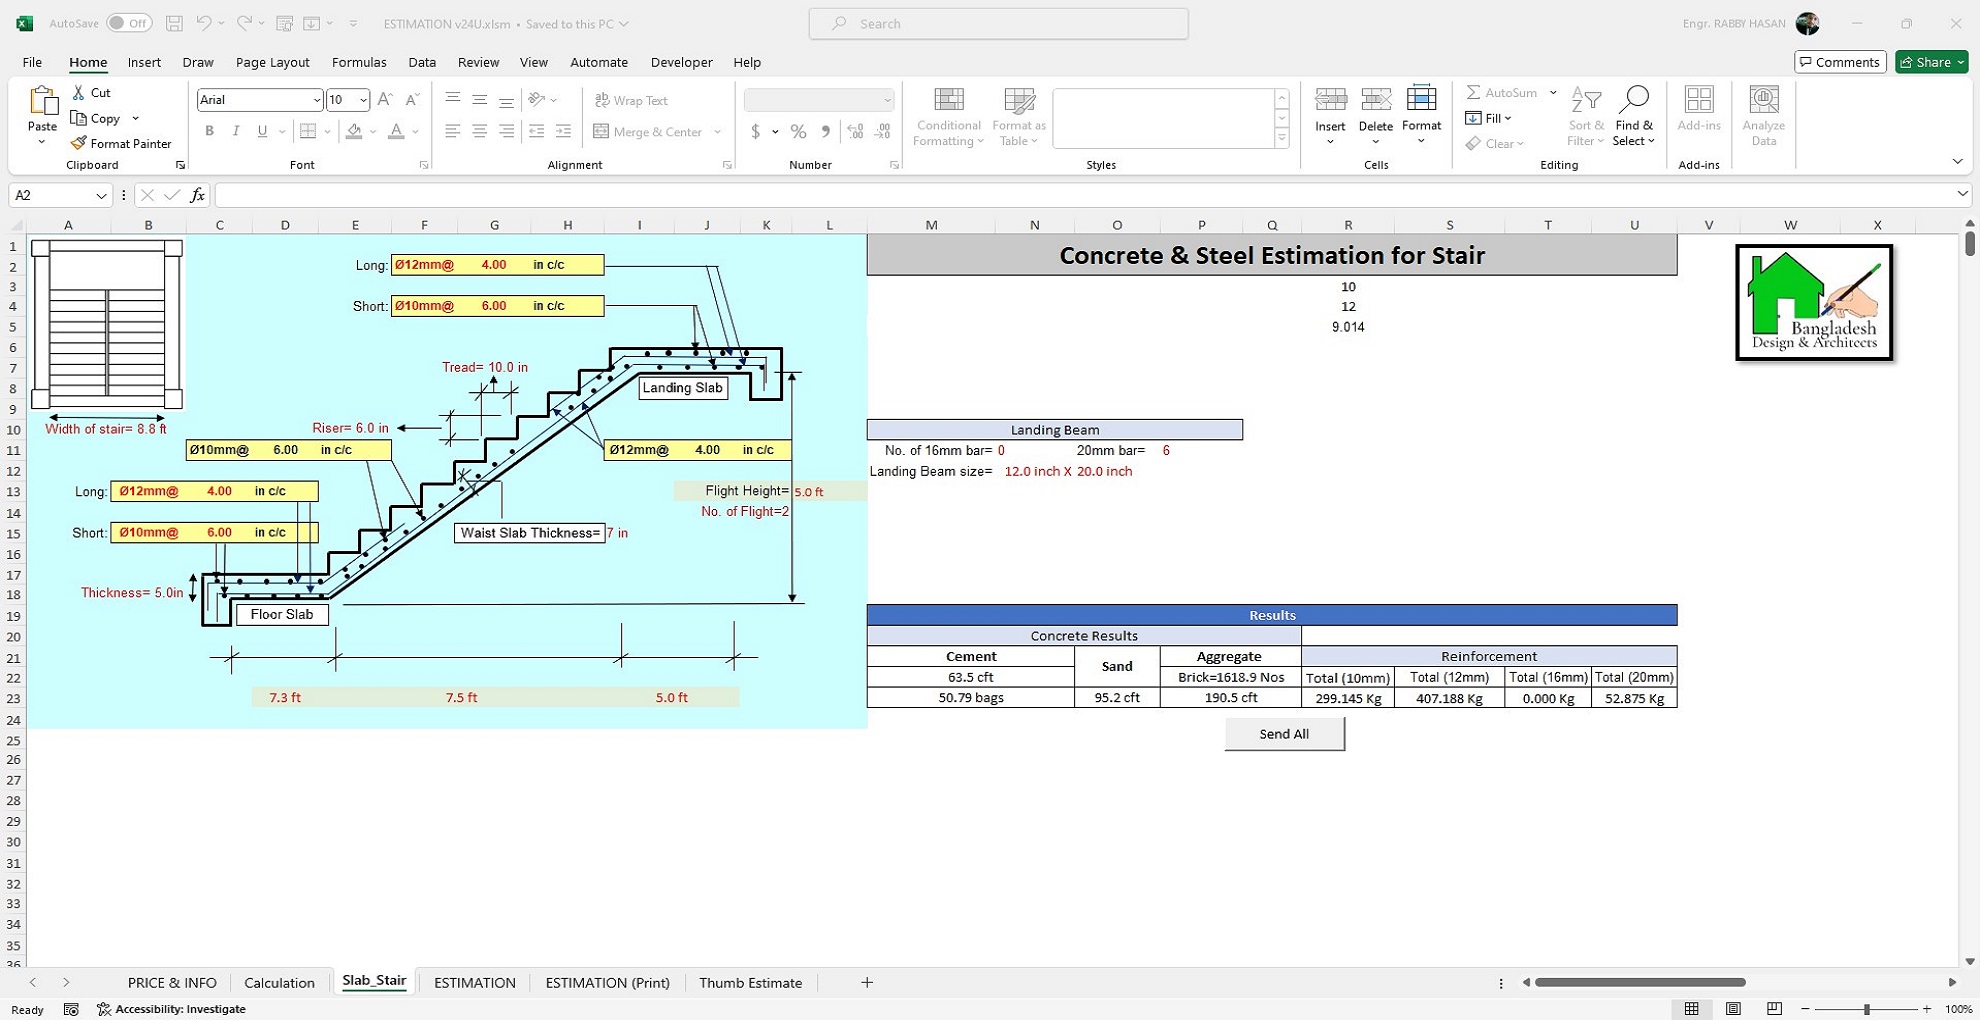Click the Insert Function fx icon
1980x1020 pixels.
pyautogui.click(x=197, y=195)
